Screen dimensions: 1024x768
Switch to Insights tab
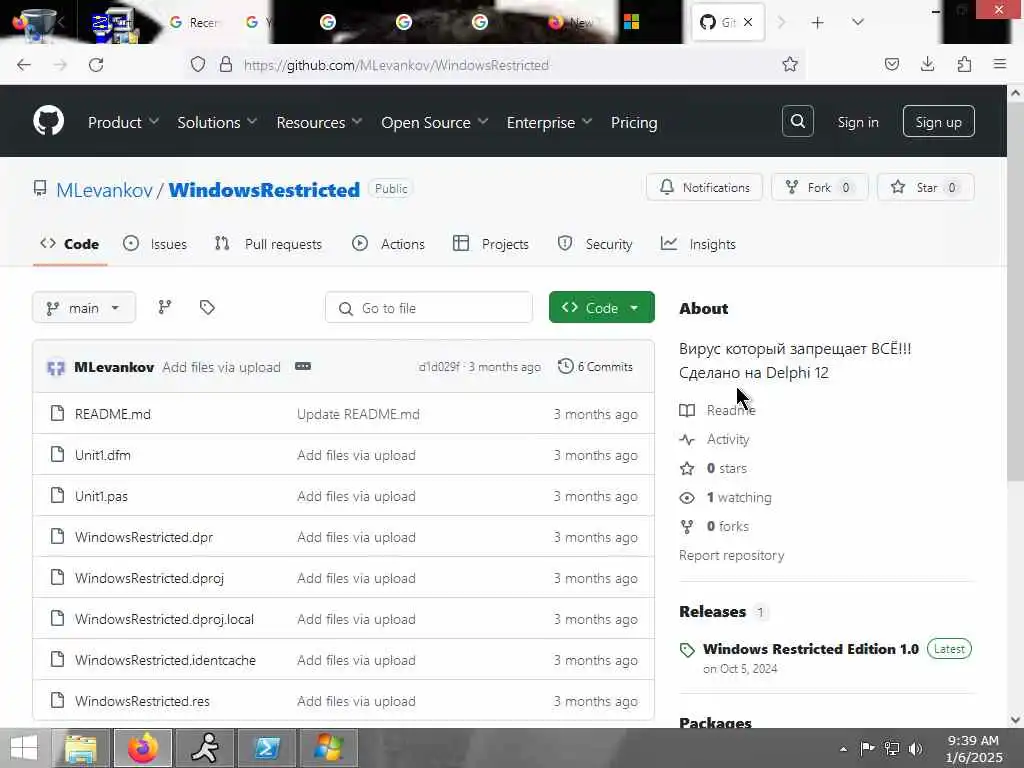click(x=698, y=244)
